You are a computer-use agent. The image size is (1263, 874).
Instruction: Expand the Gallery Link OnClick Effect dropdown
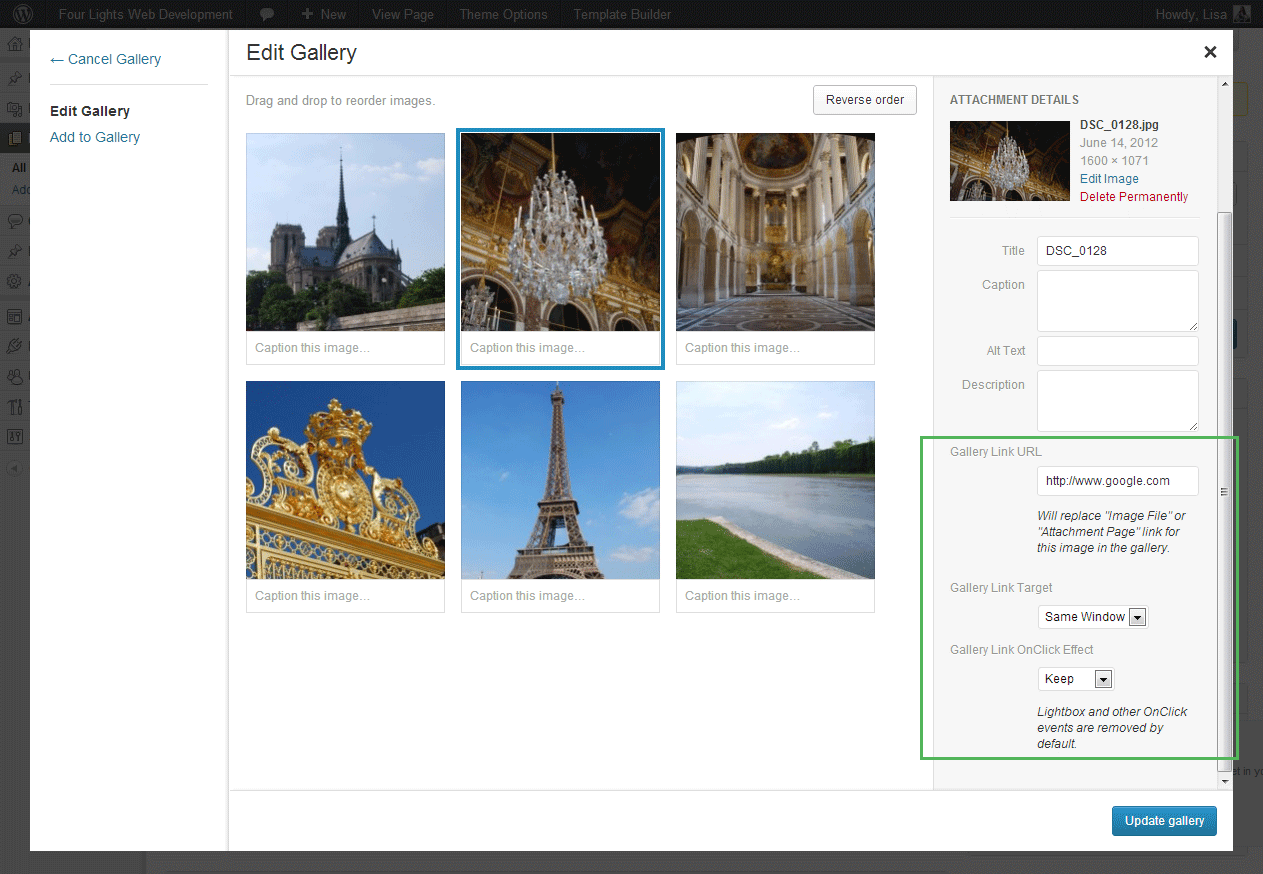coord(1076,679)
